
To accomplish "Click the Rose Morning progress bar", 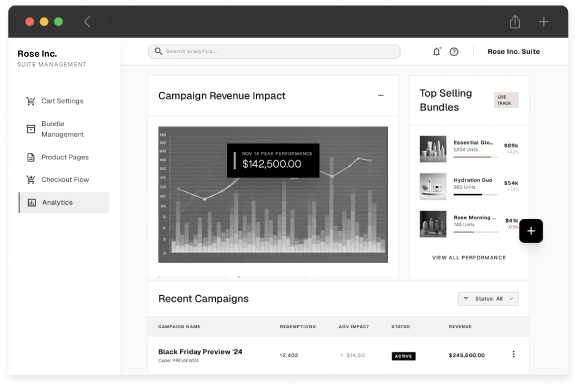I will click(475, 232).
